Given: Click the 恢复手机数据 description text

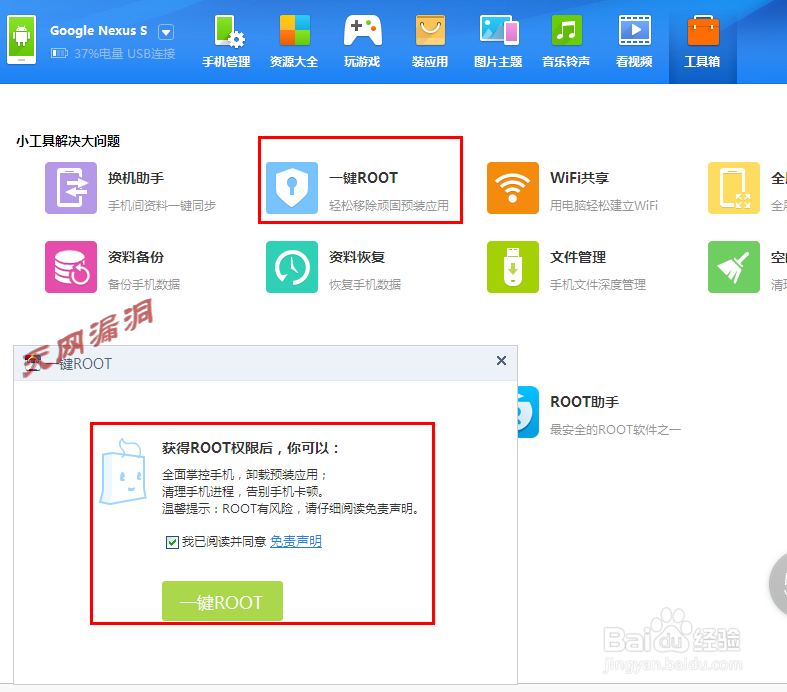Looking at the screenshot, I should click(365, 285).
